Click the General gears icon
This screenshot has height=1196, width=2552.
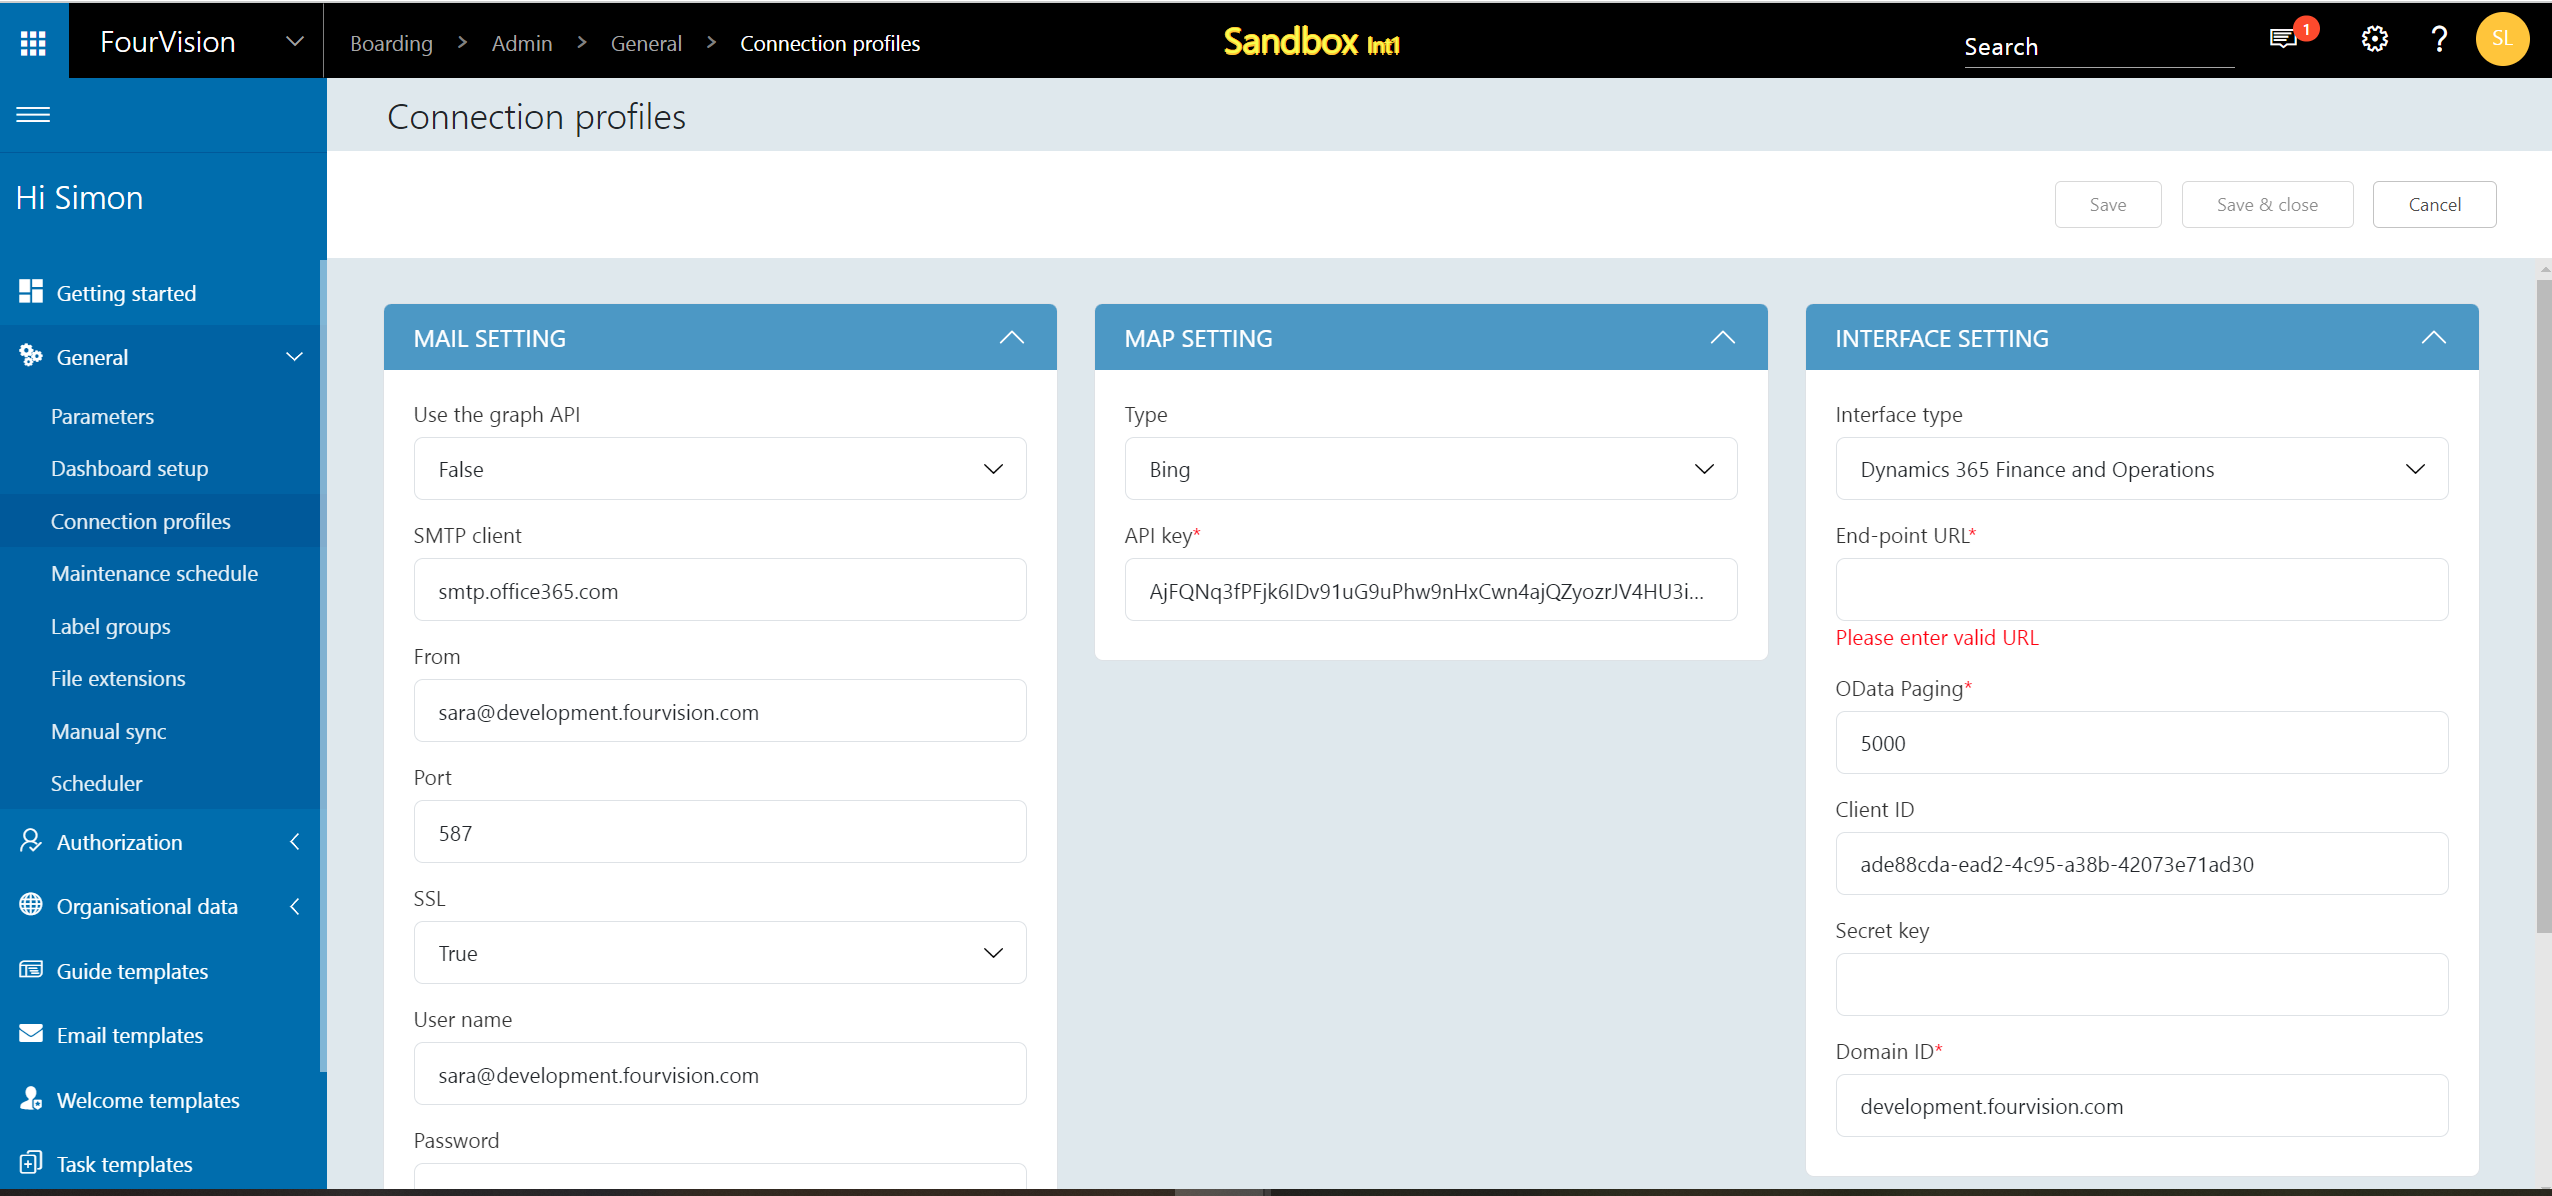pyautogui.click(x=31, y=355)
